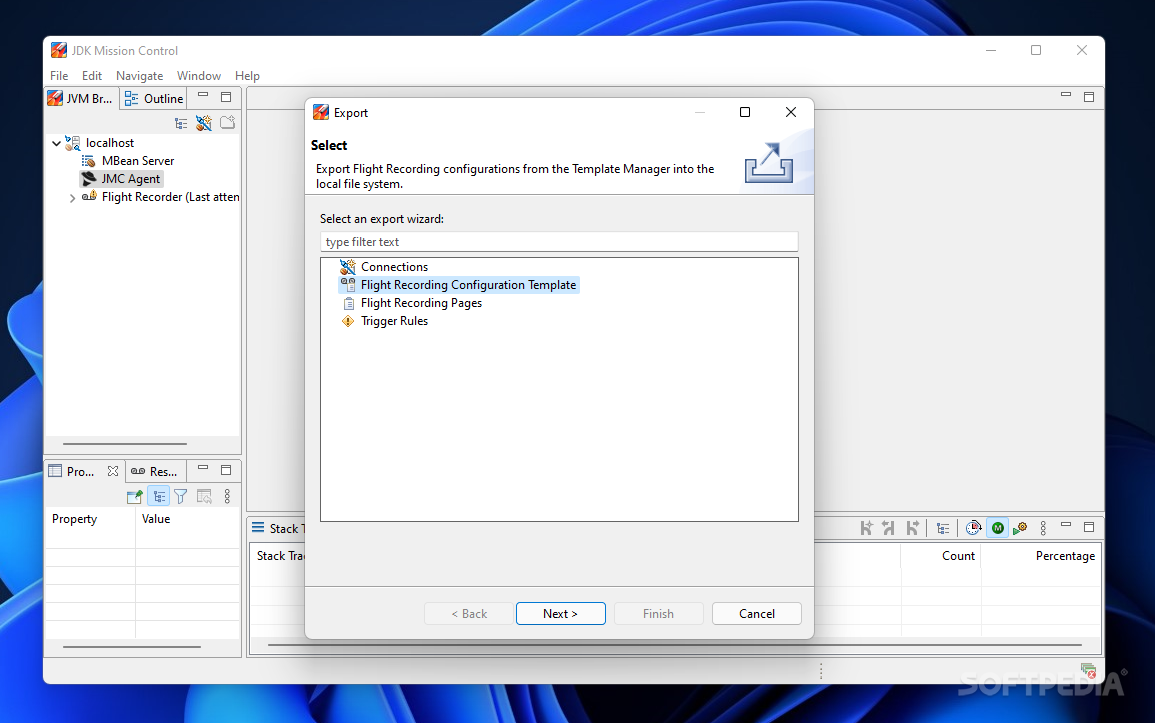The image size is (1155, 723).
Task: Open the Edit menu
Action: 92,76
